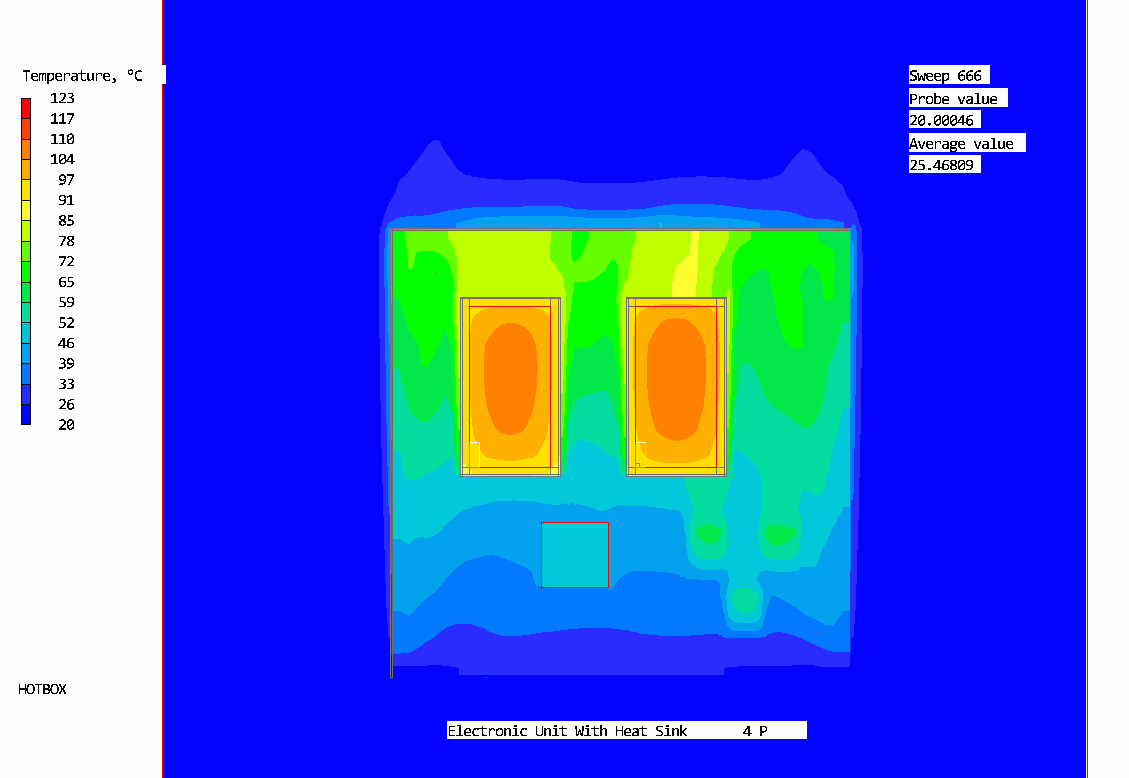Click the HOTBOX label

tap(42, 690)
